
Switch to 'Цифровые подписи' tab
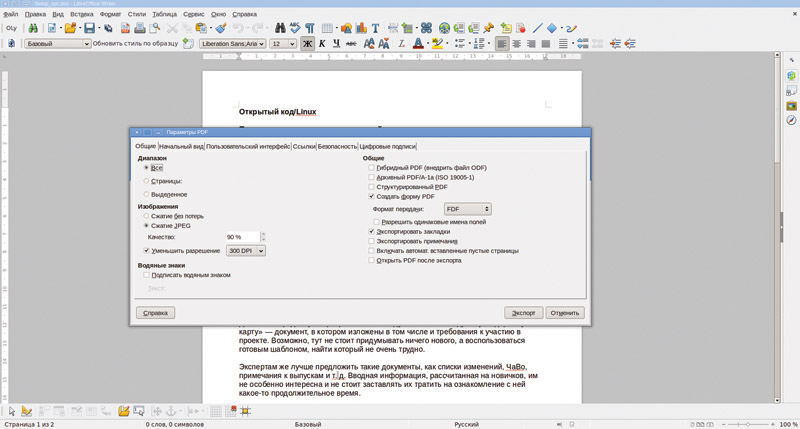[387, 146]
